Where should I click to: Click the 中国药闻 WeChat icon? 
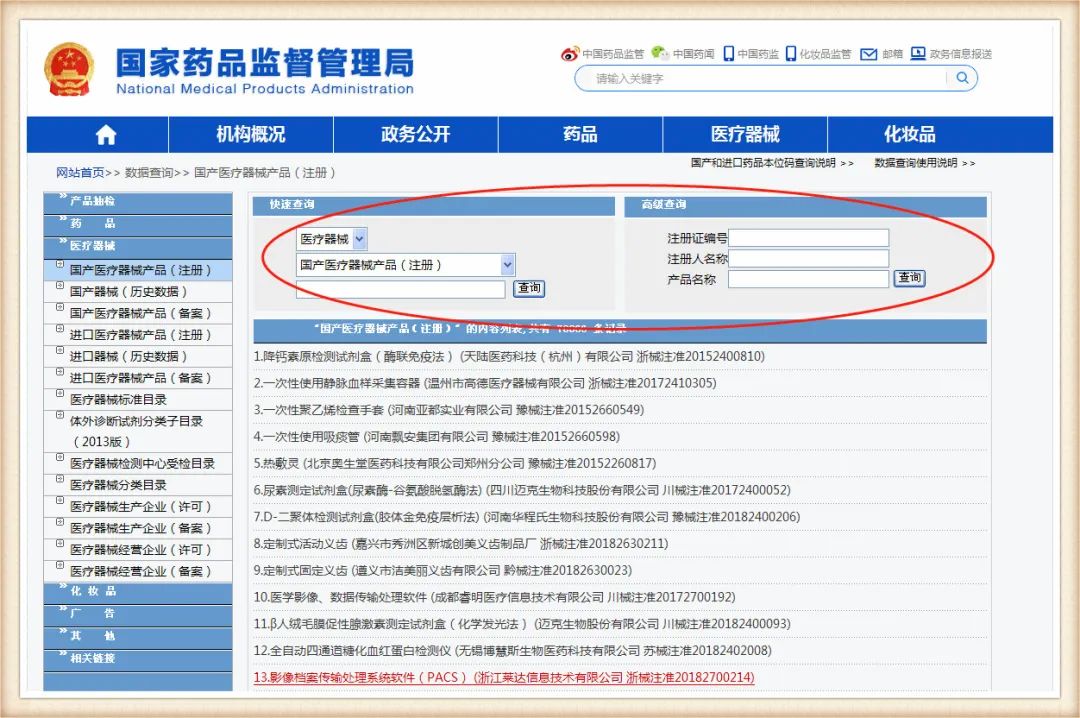click(x=658, y=53)
